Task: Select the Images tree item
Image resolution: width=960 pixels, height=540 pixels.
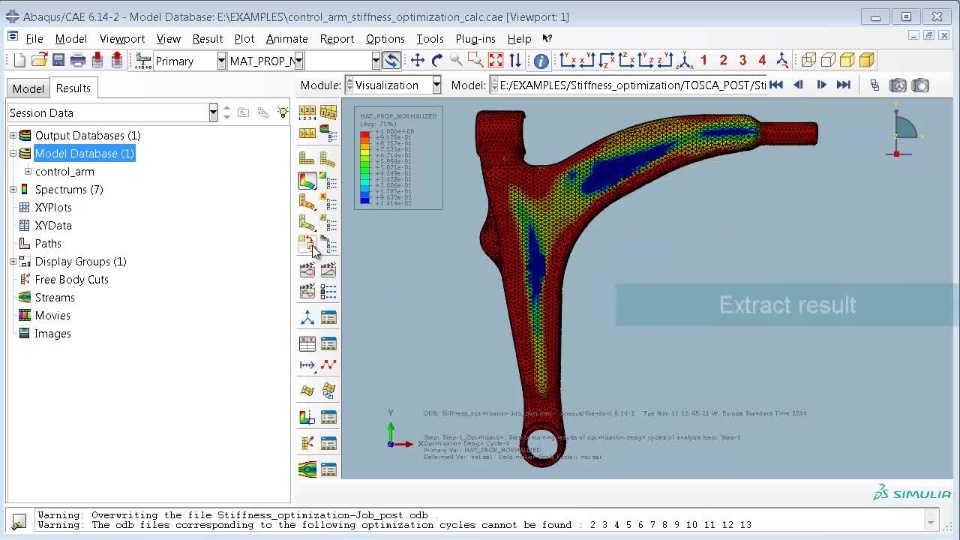Action: [53, 334]
